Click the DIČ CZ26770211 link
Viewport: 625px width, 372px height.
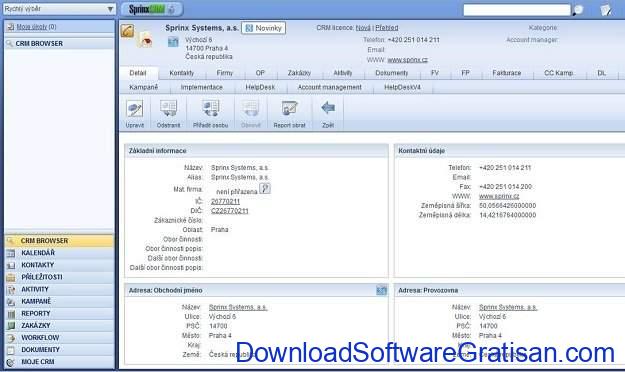230,211
